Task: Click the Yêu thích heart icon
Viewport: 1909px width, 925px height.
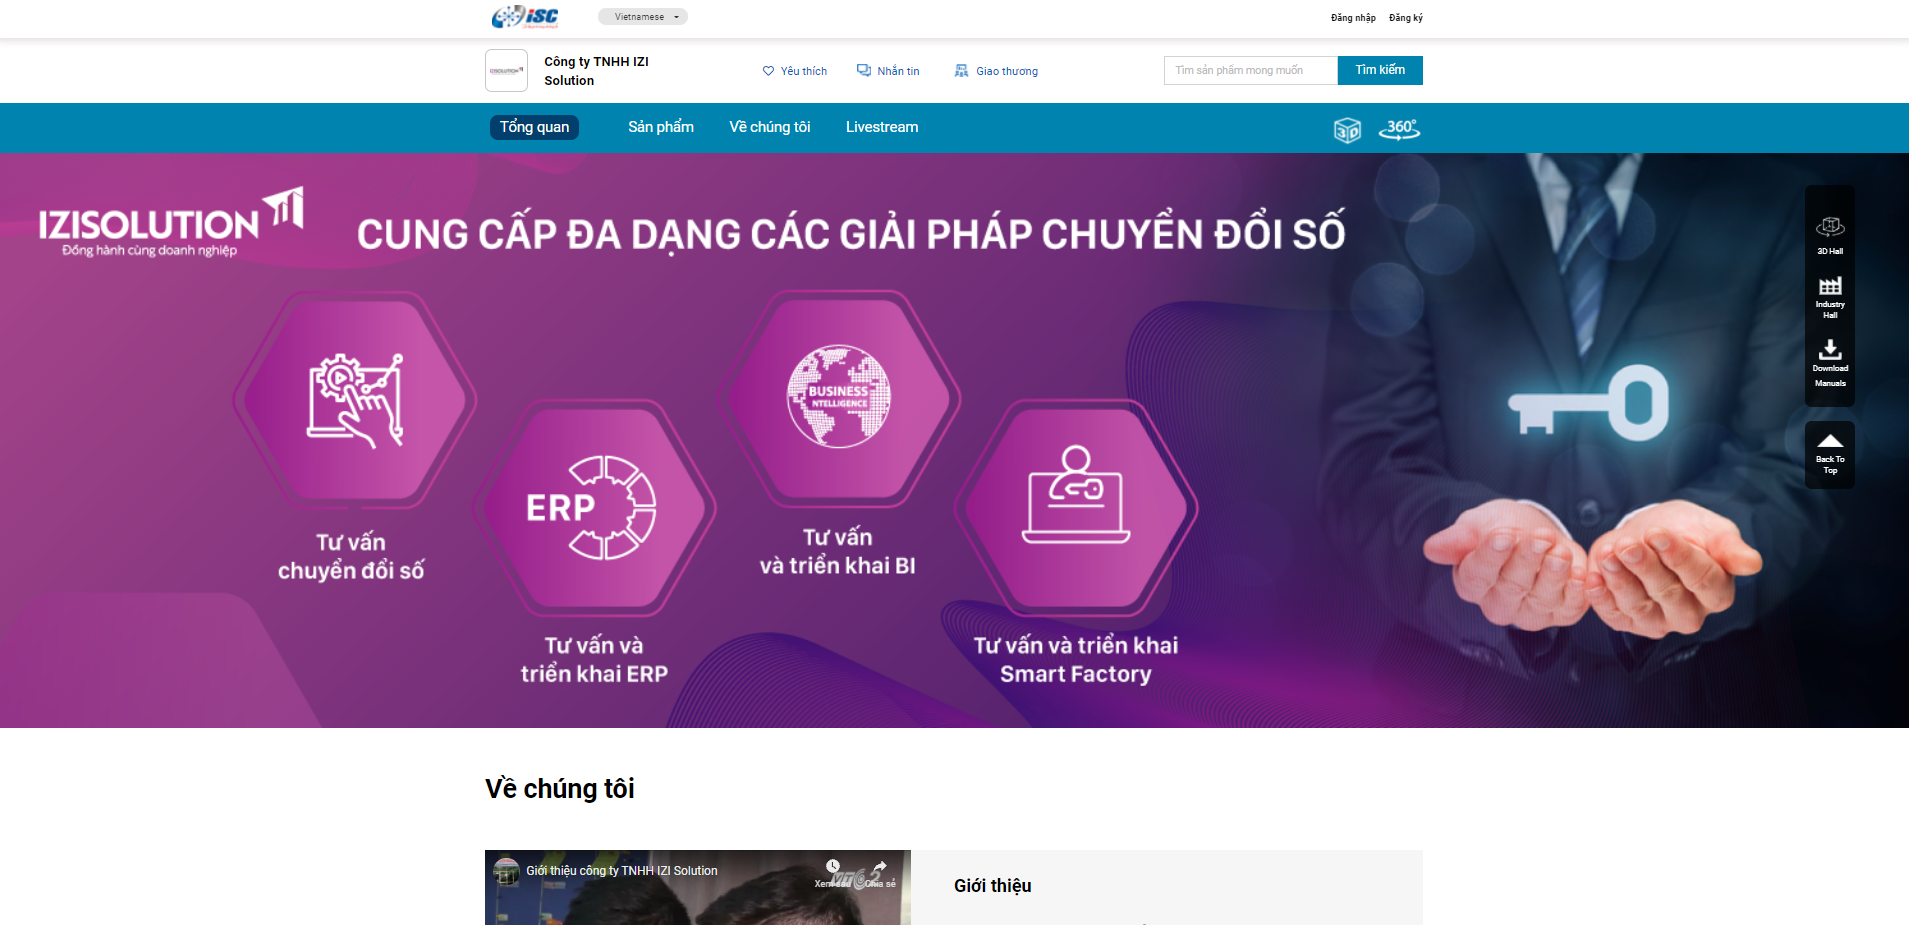Action: [x=768, y=71]
